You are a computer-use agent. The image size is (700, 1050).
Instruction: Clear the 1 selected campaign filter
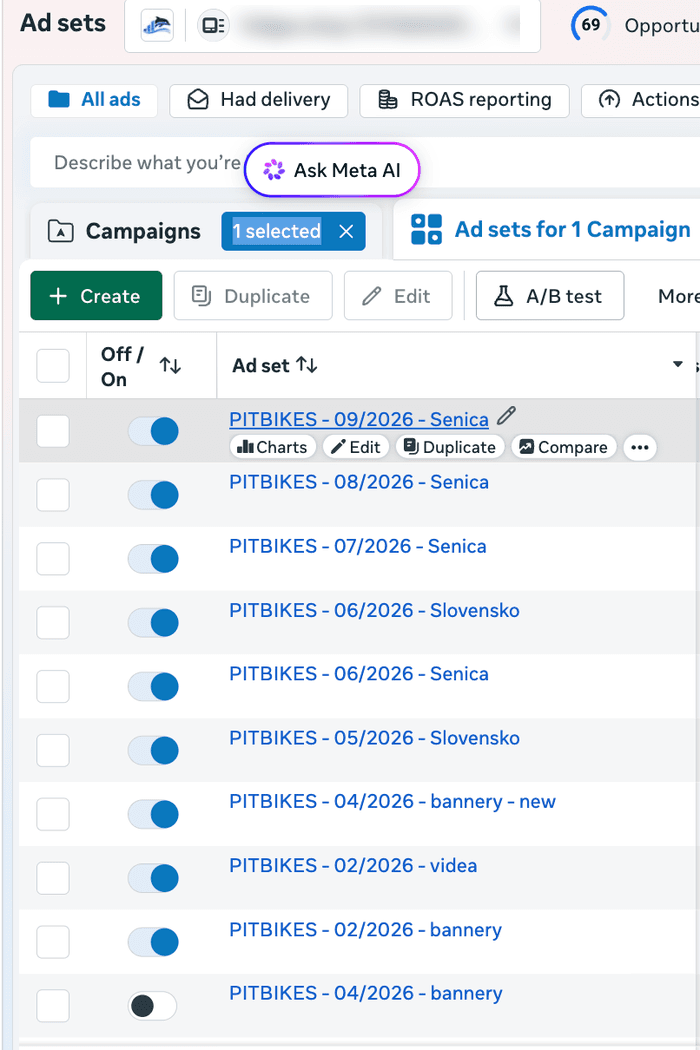point(346,231)
